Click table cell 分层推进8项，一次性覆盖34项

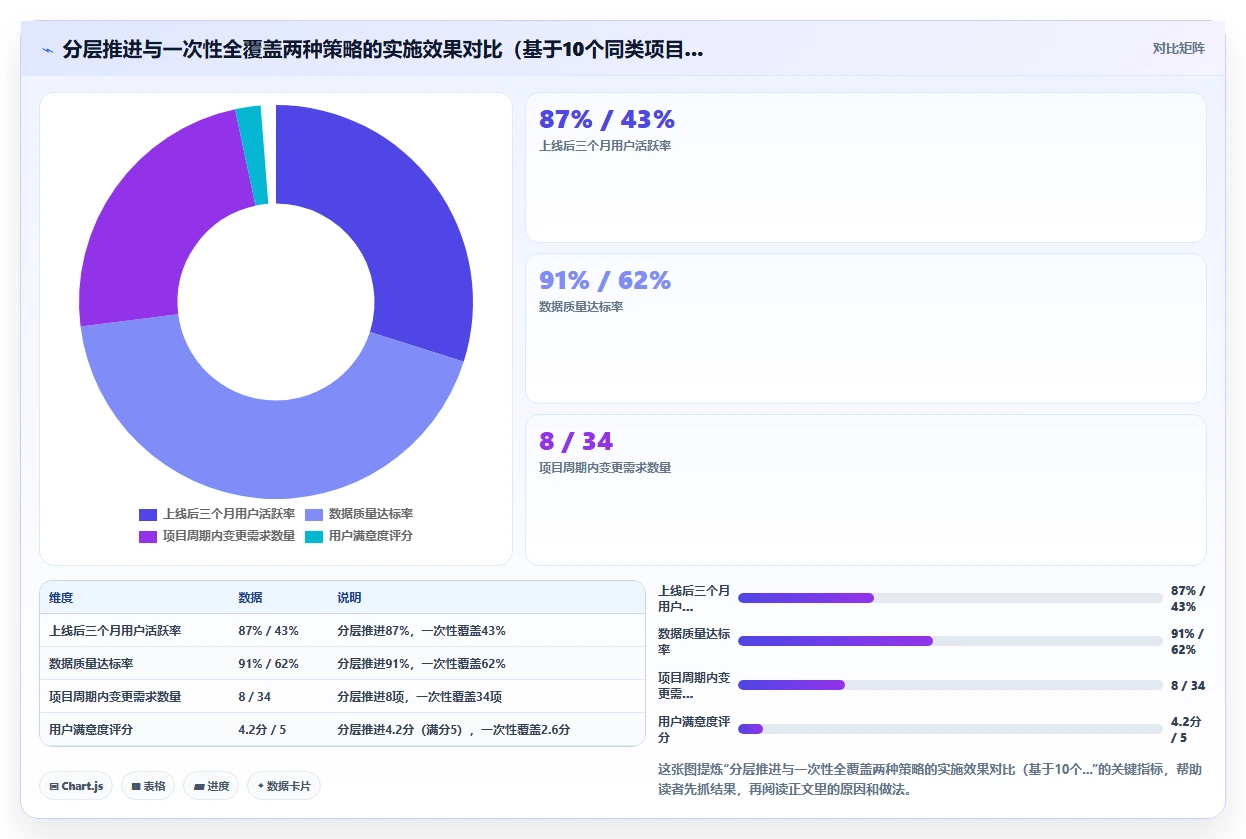(x=419, y=697)
